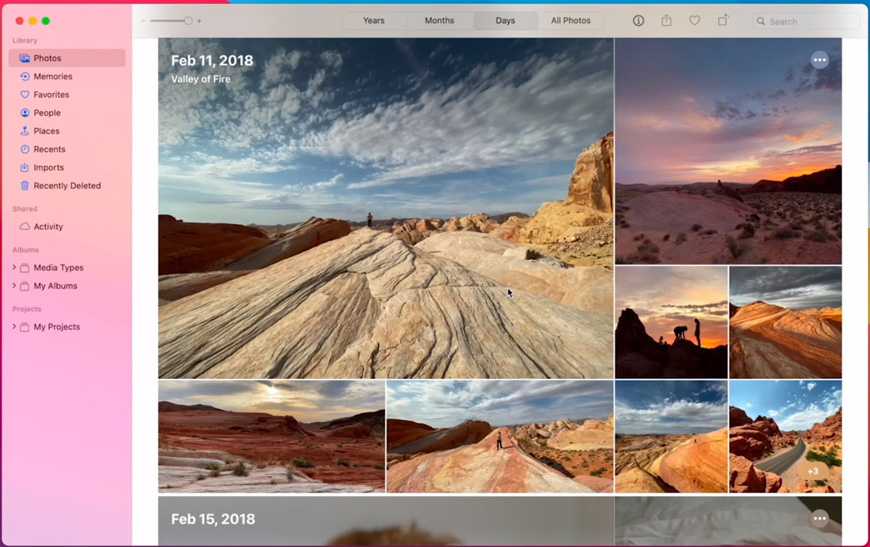Open the Share icon in toolbar

[x=667, y=21]
